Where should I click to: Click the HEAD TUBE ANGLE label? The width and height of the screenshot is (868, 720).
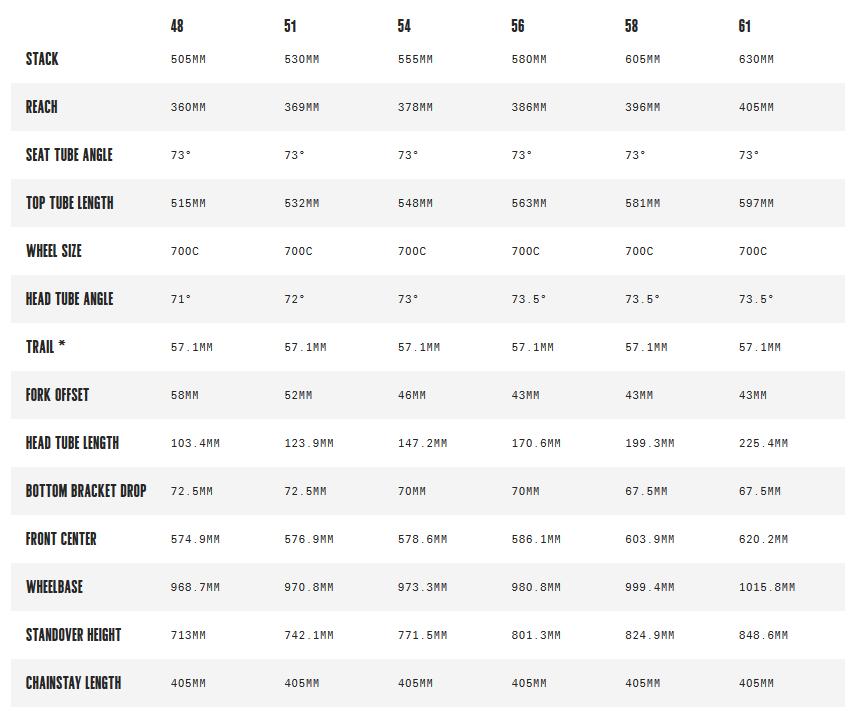[69, 299]
